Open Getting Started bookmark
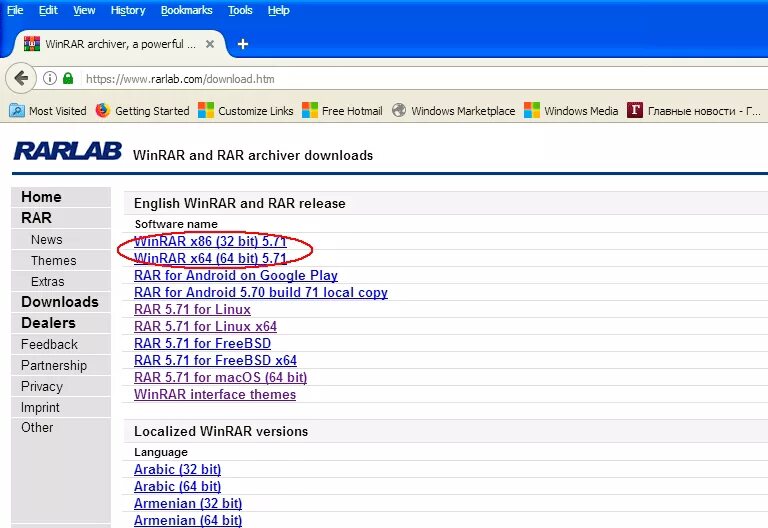The image size is (768, 528). 142,111
